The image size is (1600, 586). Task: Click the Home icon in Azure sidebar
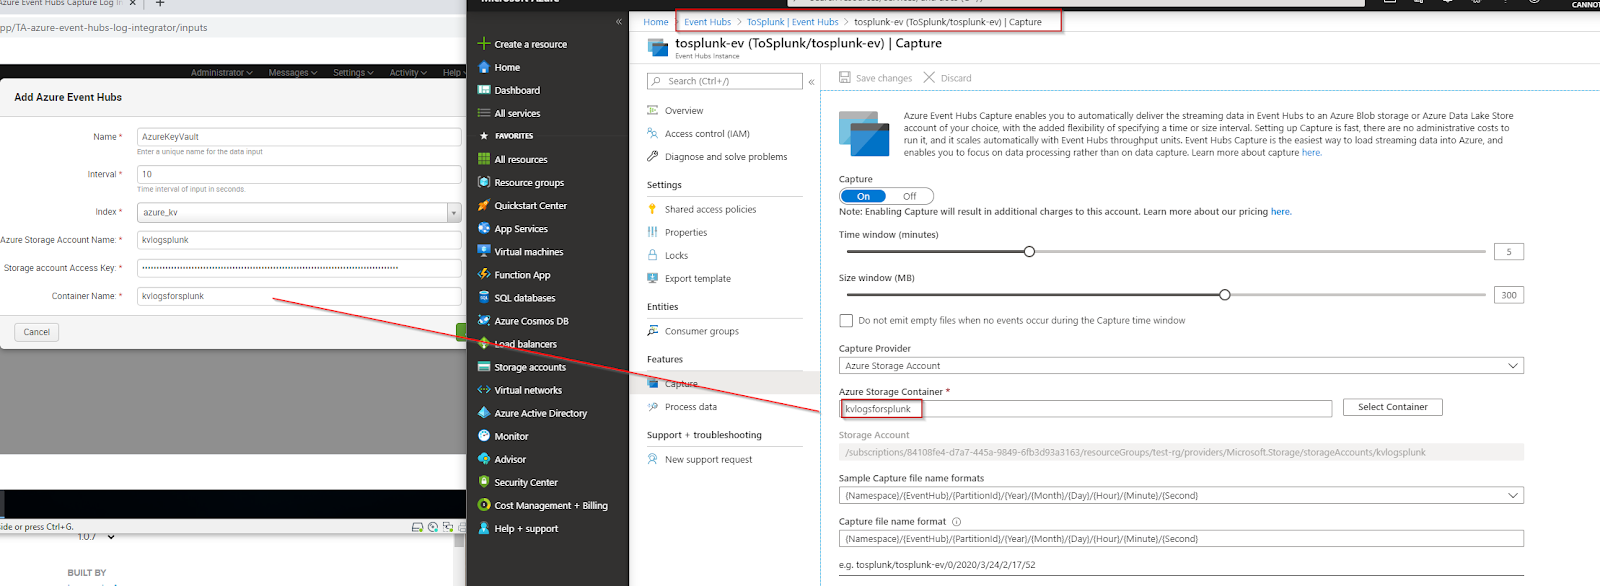click(x=484, y=67)
